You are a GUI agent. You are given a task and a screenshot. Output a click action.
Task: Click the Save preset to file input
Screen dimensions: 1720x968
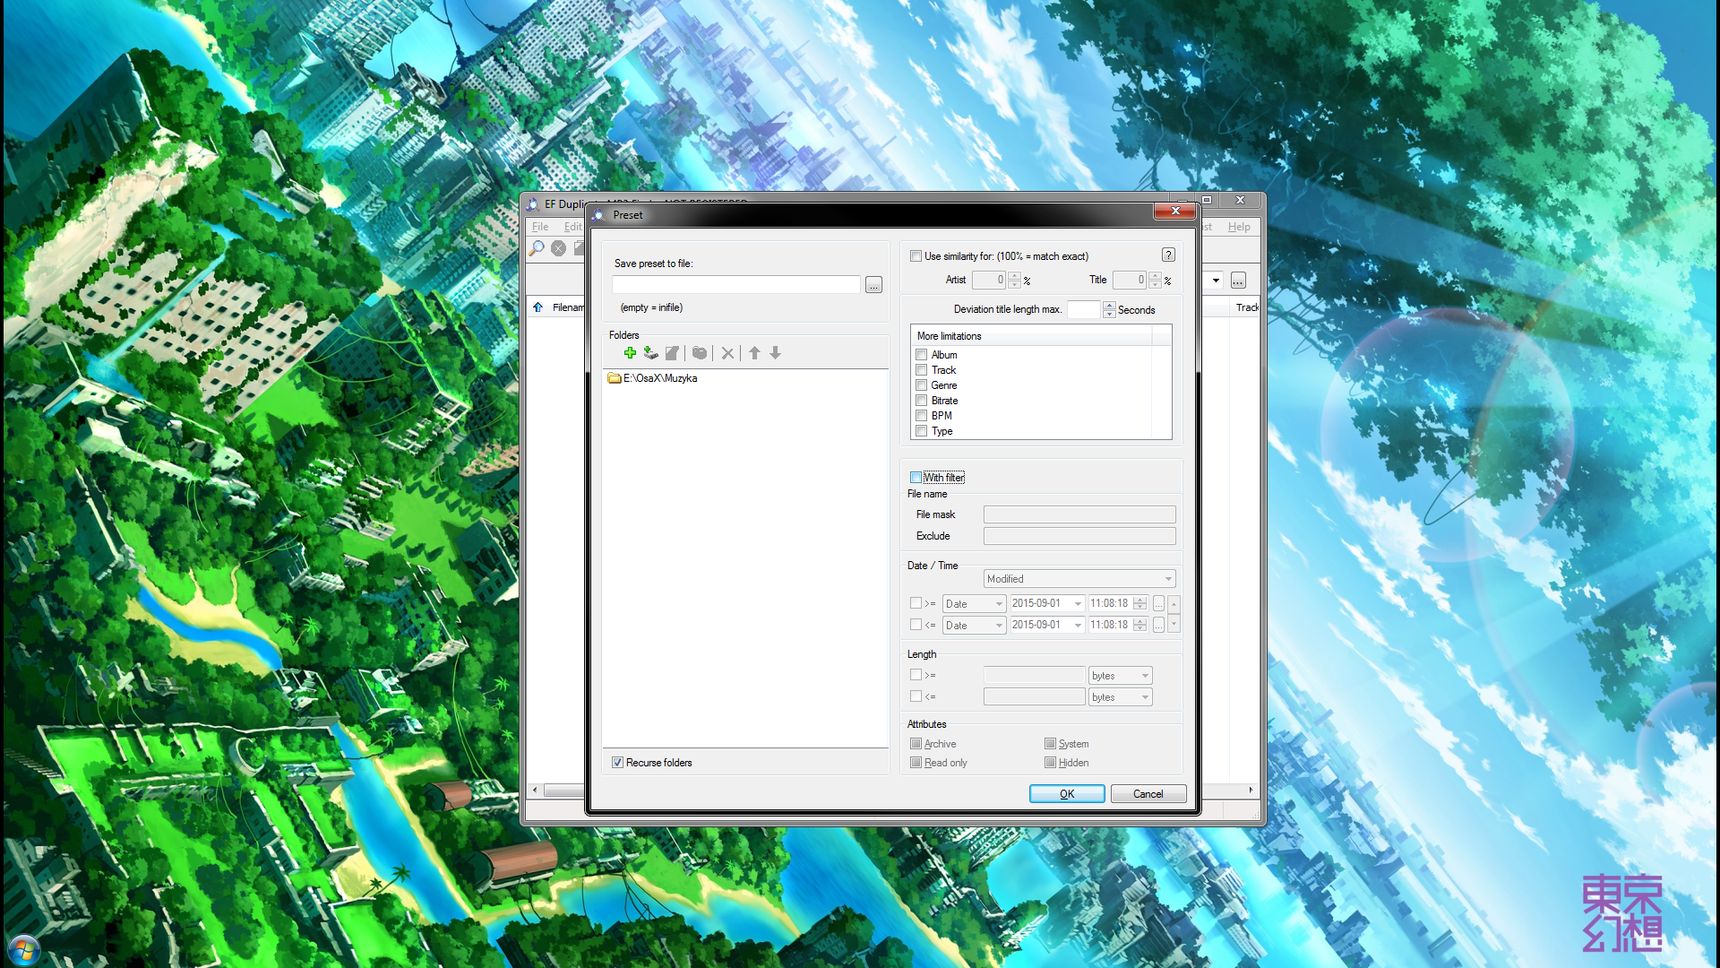coord(737,285)
